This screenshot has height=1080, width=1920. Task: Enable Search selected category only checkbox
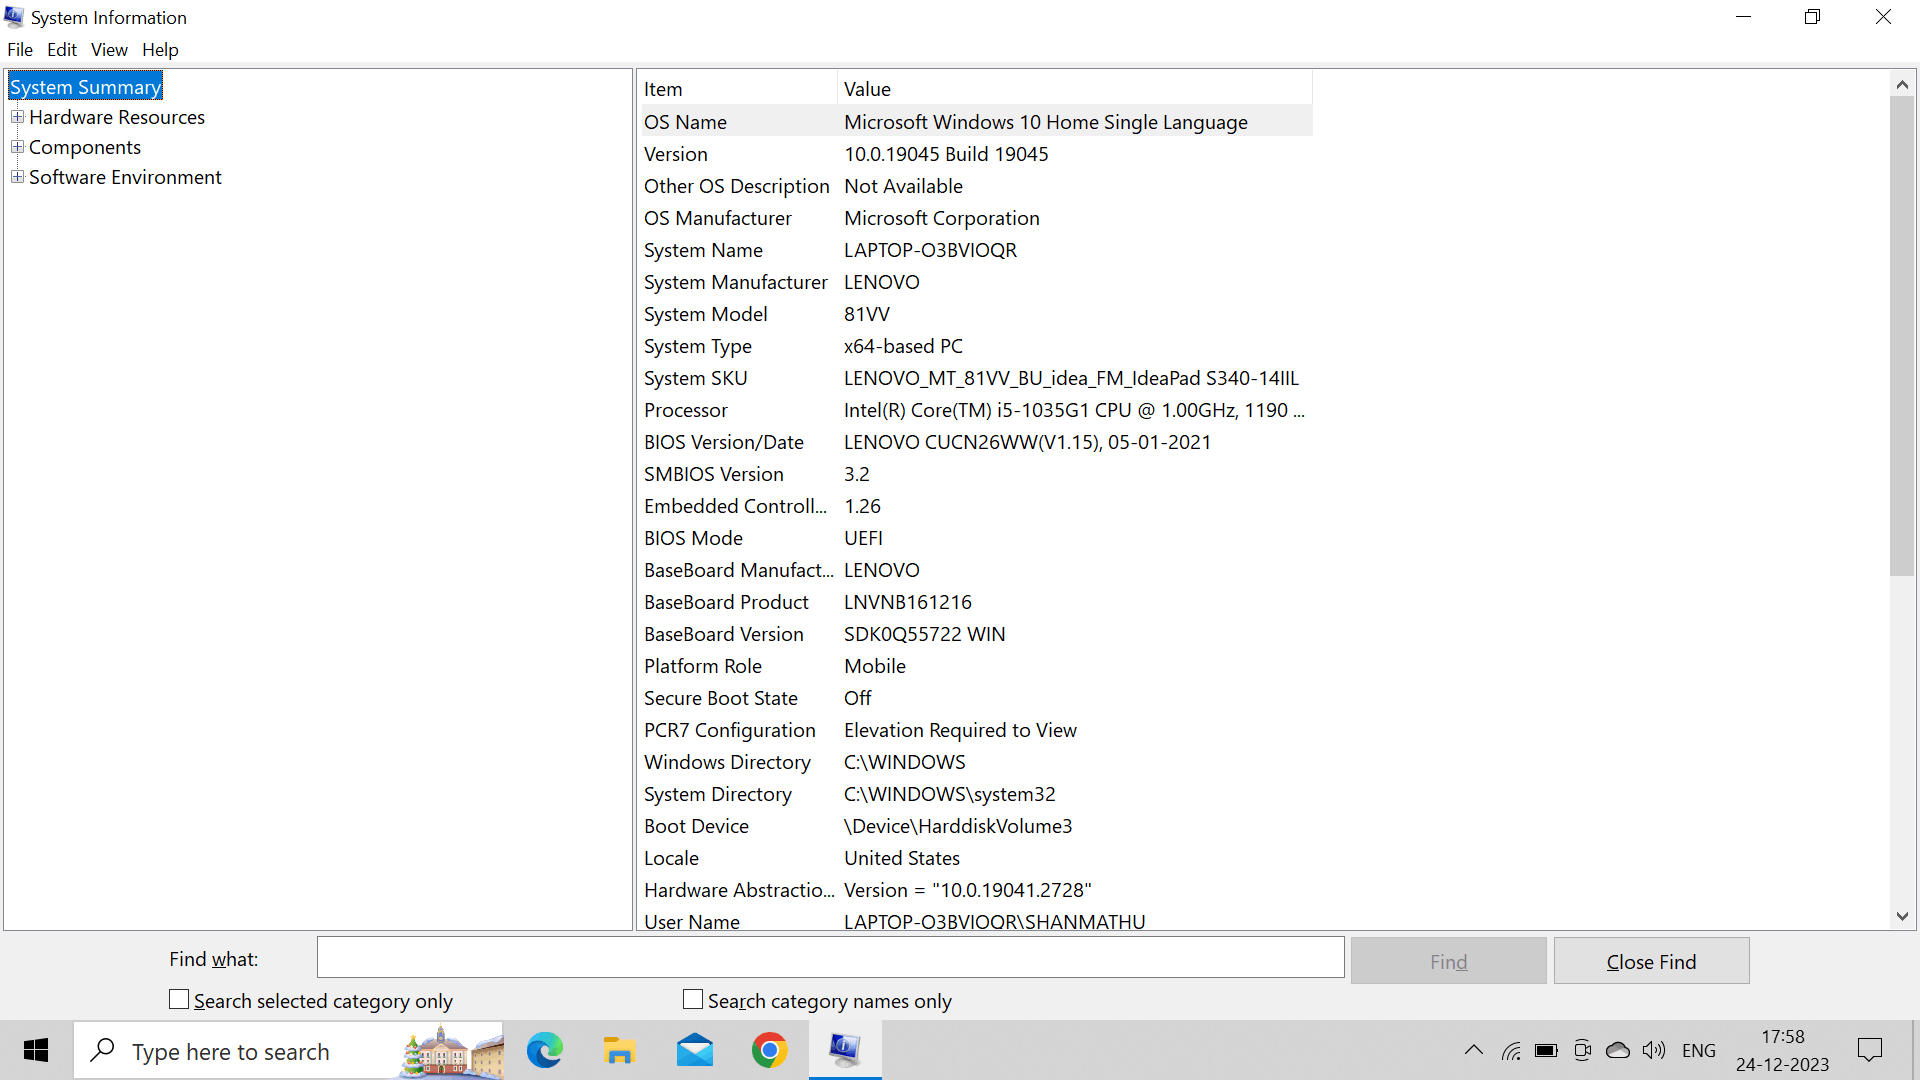(x=179, y=999)
